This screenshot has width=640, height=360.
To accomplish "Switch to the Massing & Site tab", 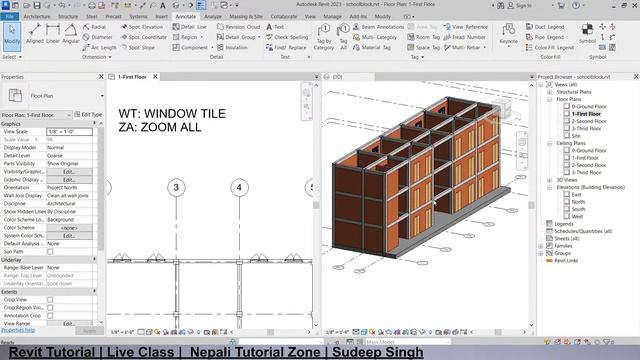I will pyautogui.click(x=246, y=16).
